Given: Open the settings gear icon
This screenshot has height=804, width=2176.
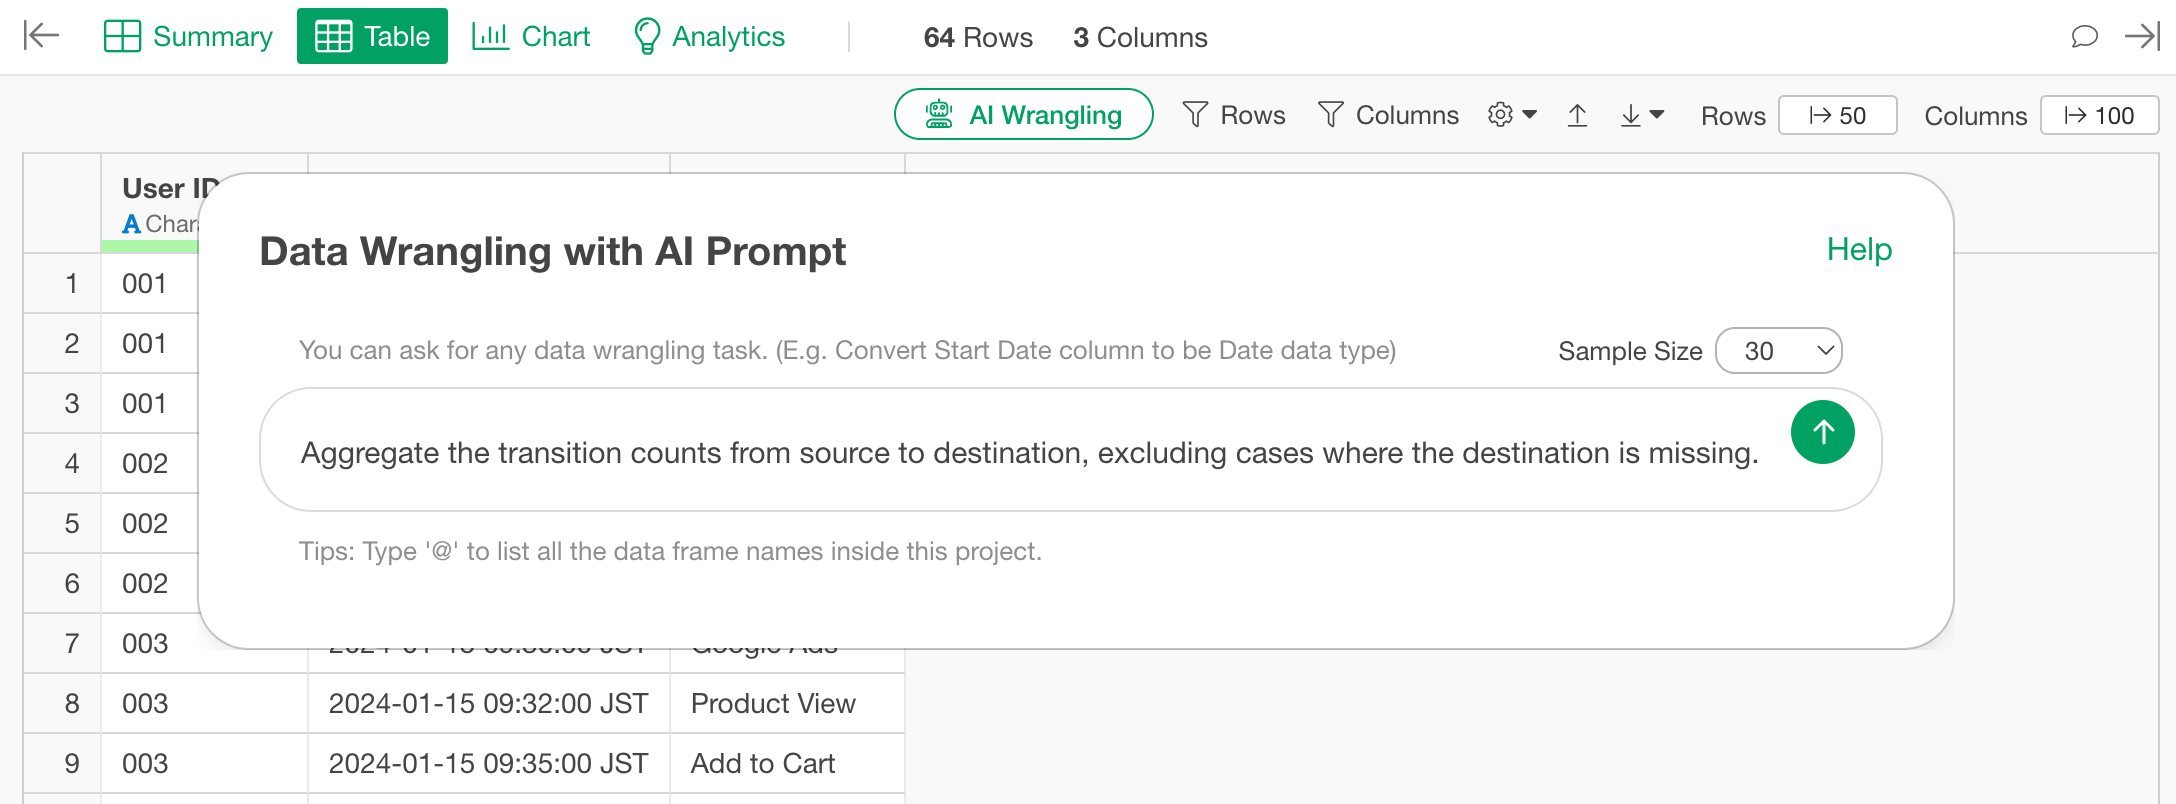Looking at the screenshot, I should pos(1500,115).
